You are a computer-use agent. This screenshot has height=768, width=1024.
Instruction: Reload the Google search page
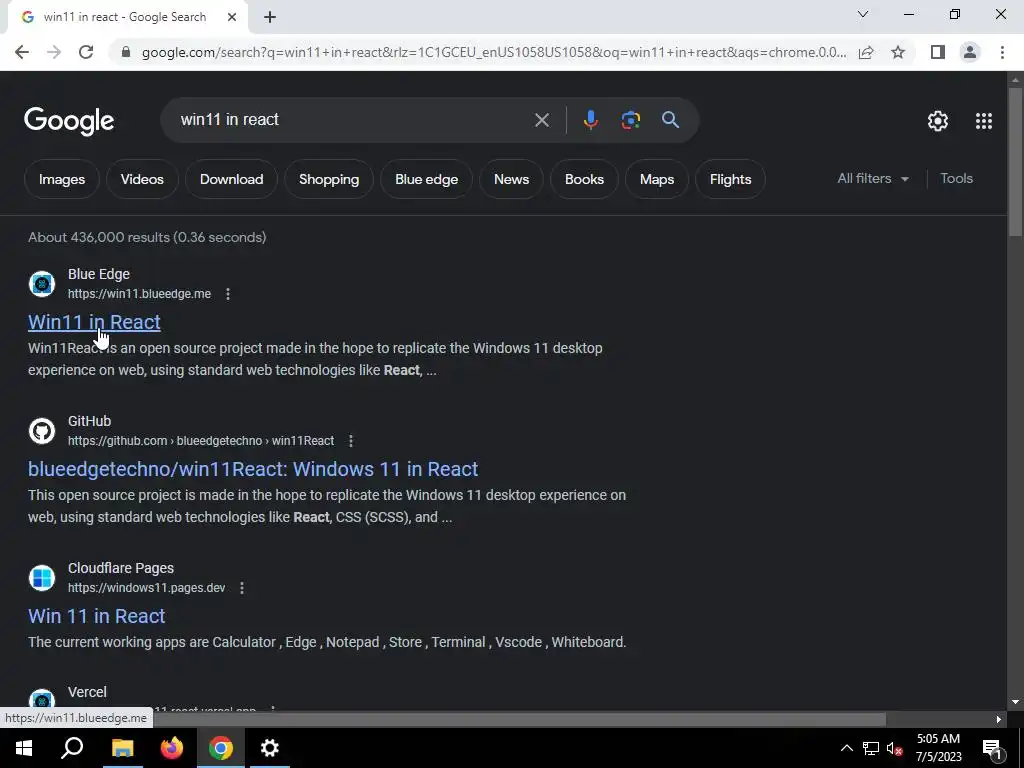point(86,52)
